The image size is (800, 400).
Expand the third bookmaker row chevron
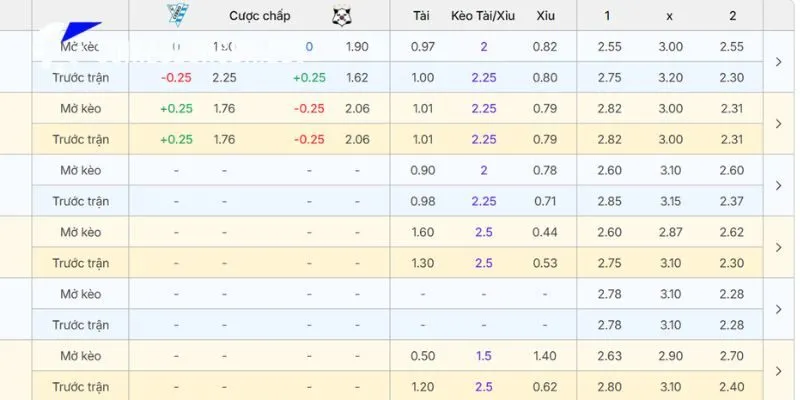tap(779, 186)
